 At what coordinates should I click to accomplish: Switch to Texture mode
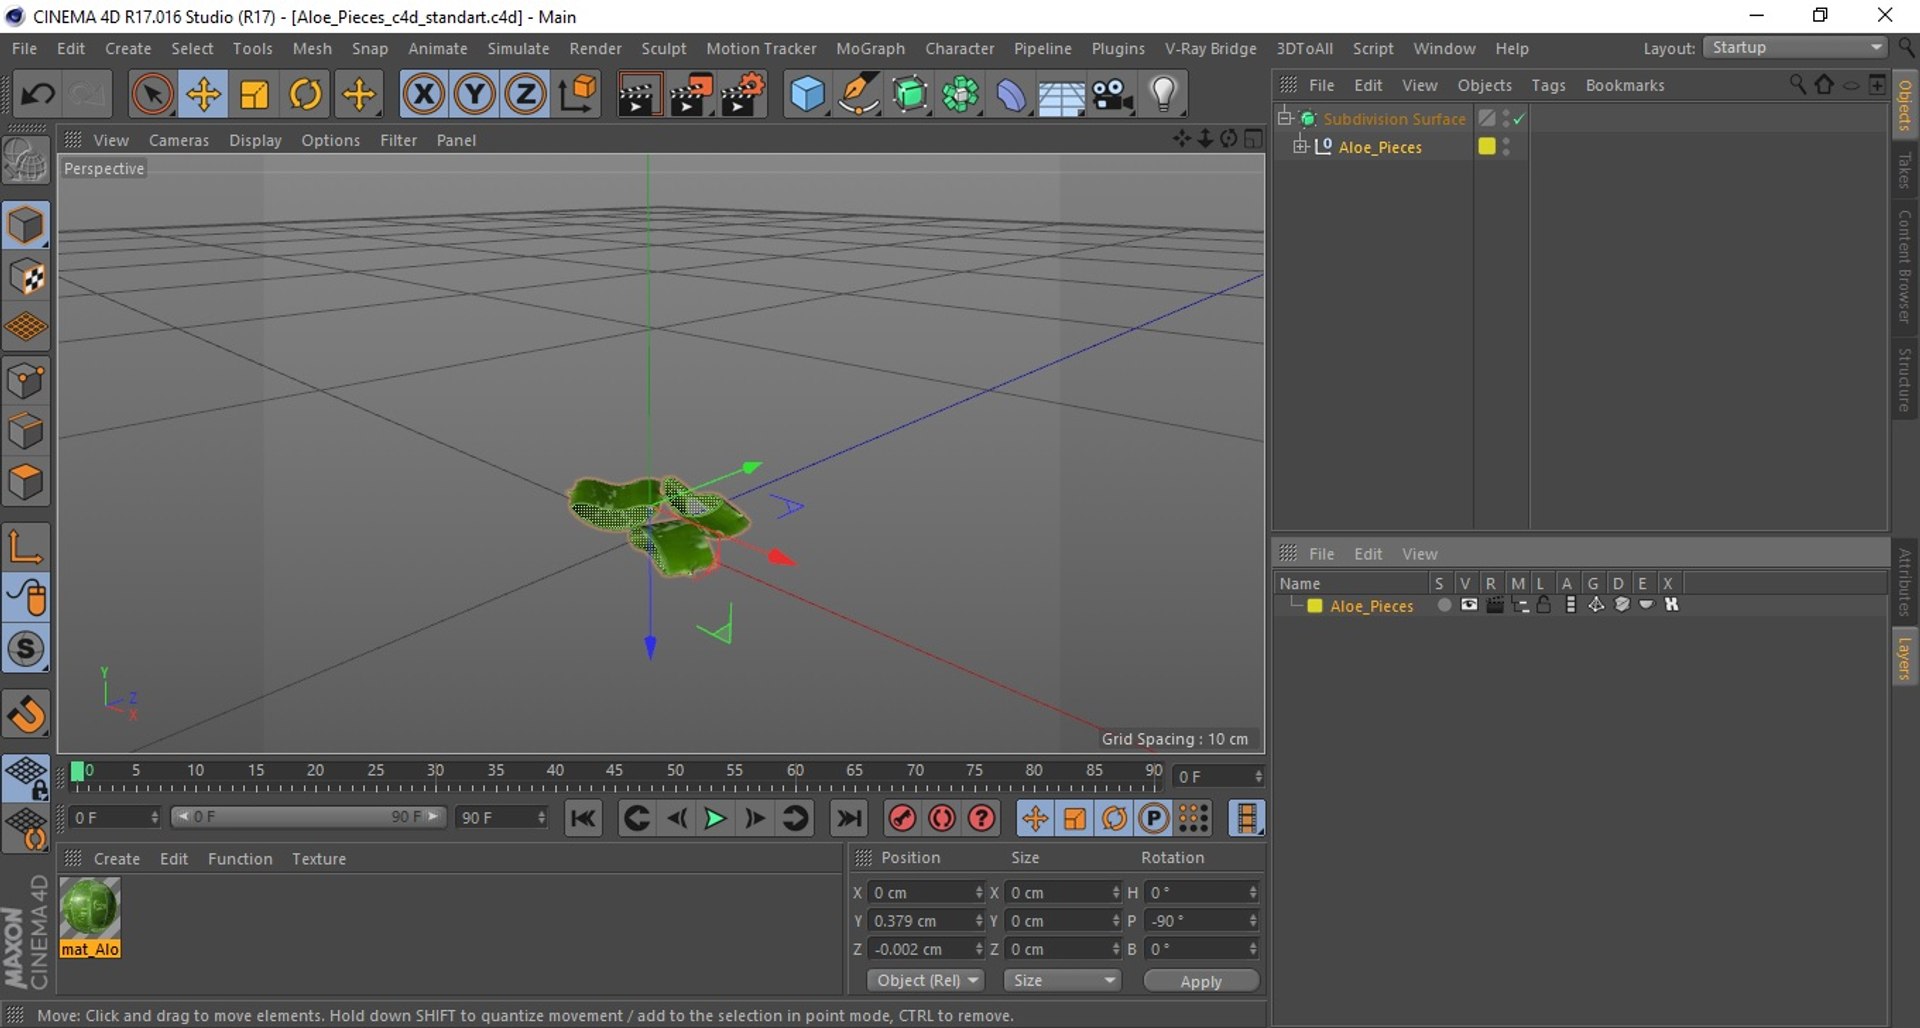[26, 277]
